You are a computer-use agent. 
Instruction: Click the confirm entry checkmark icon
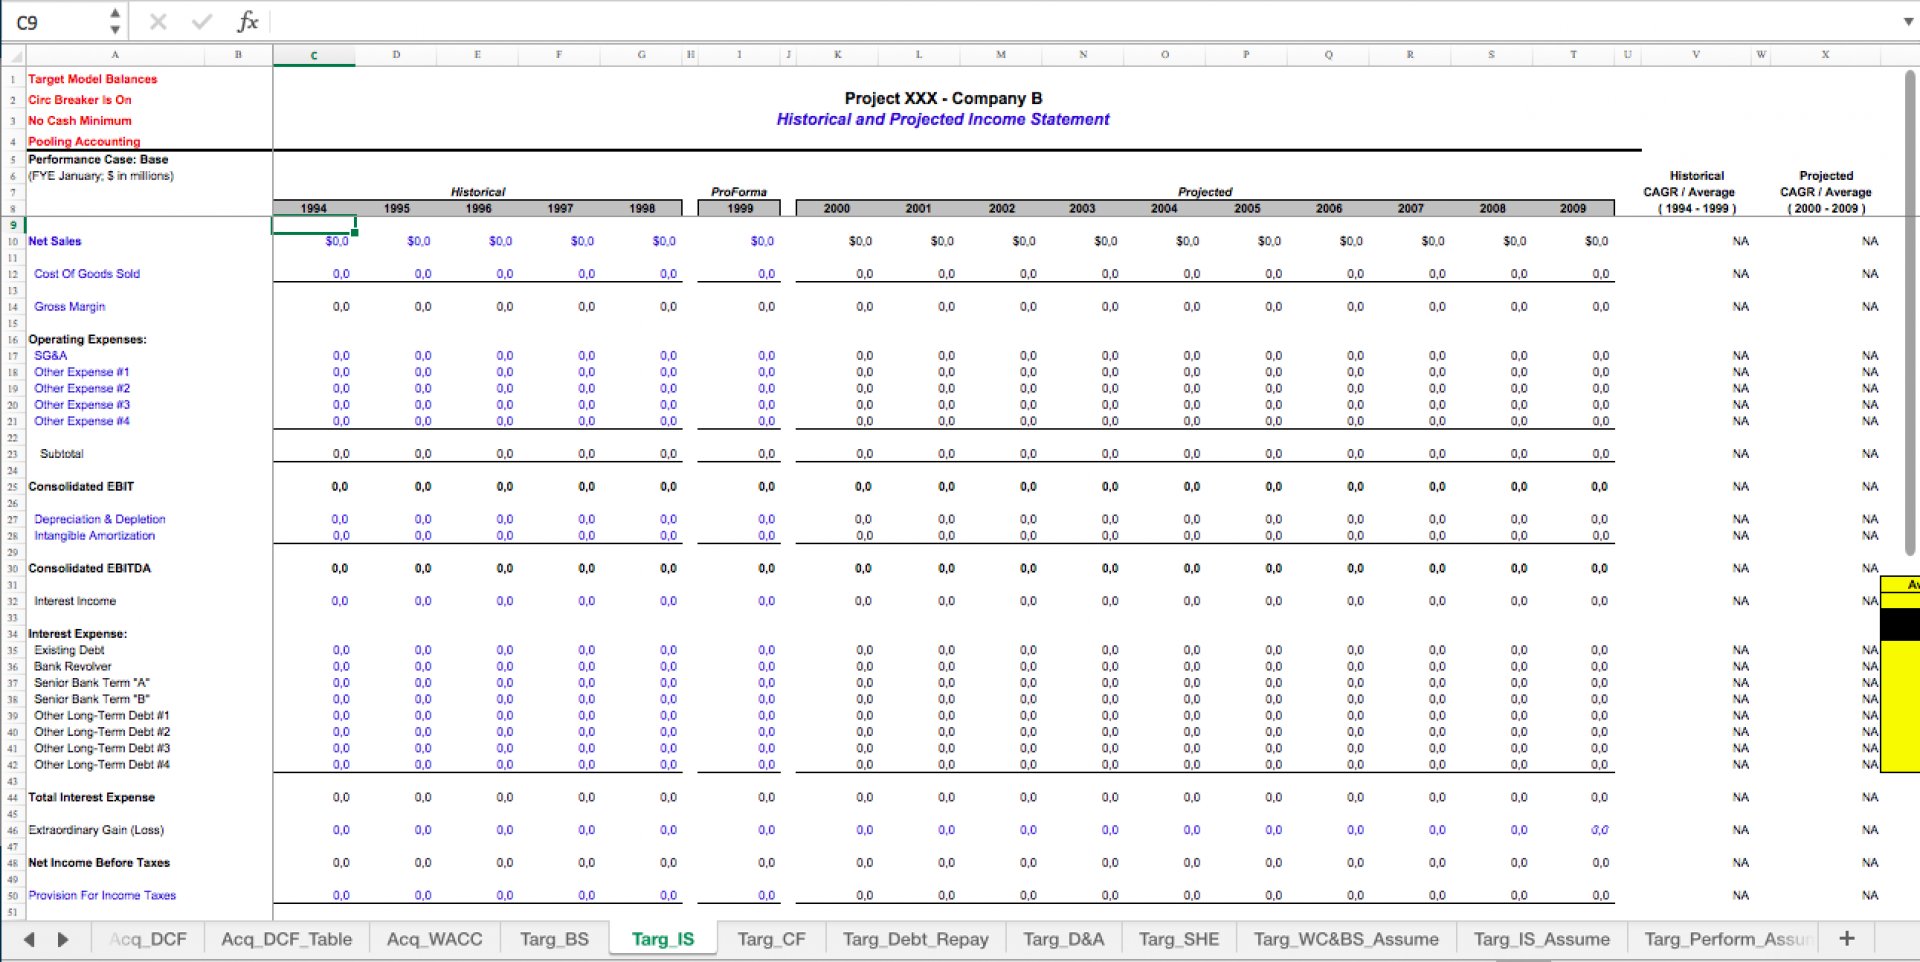tap(202, 22)
